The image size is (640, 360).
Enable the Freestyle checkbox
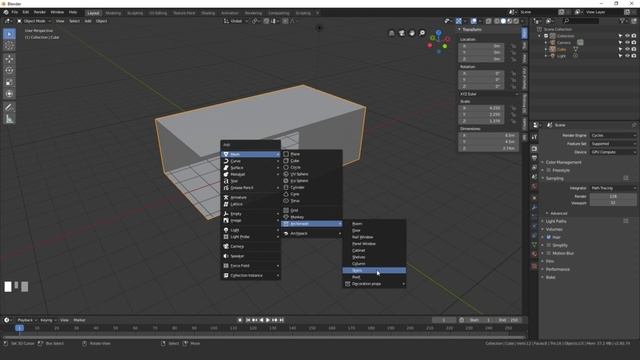(549, 170)
